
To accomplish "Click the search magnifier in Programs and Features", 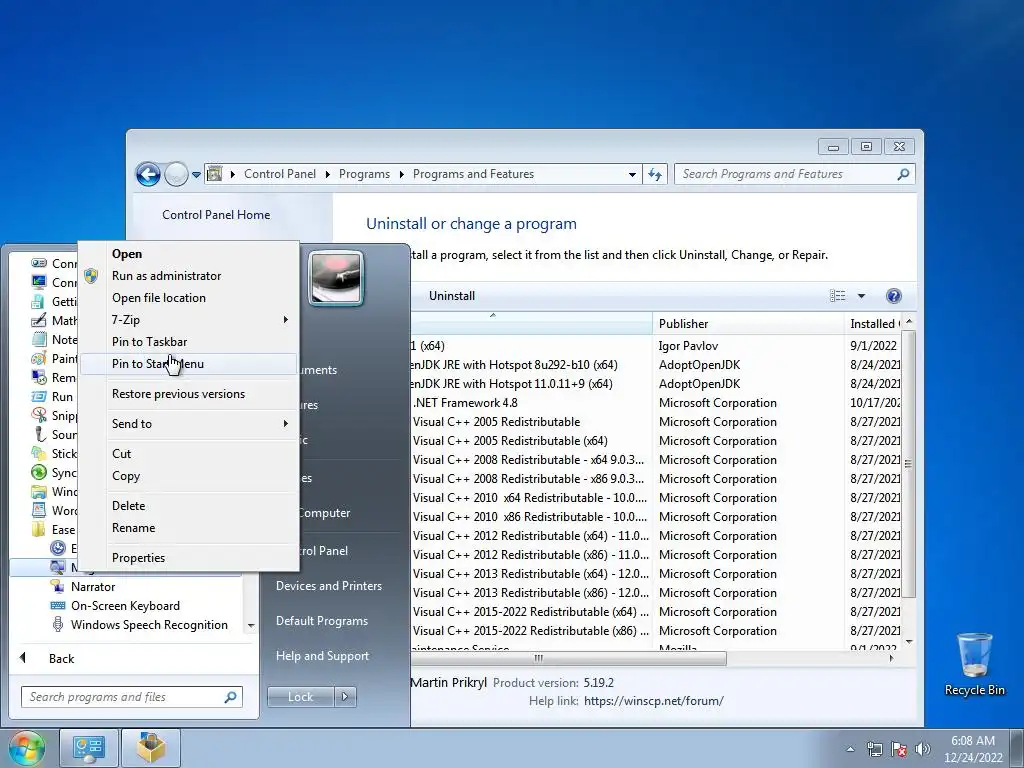I will pos(903,174).
